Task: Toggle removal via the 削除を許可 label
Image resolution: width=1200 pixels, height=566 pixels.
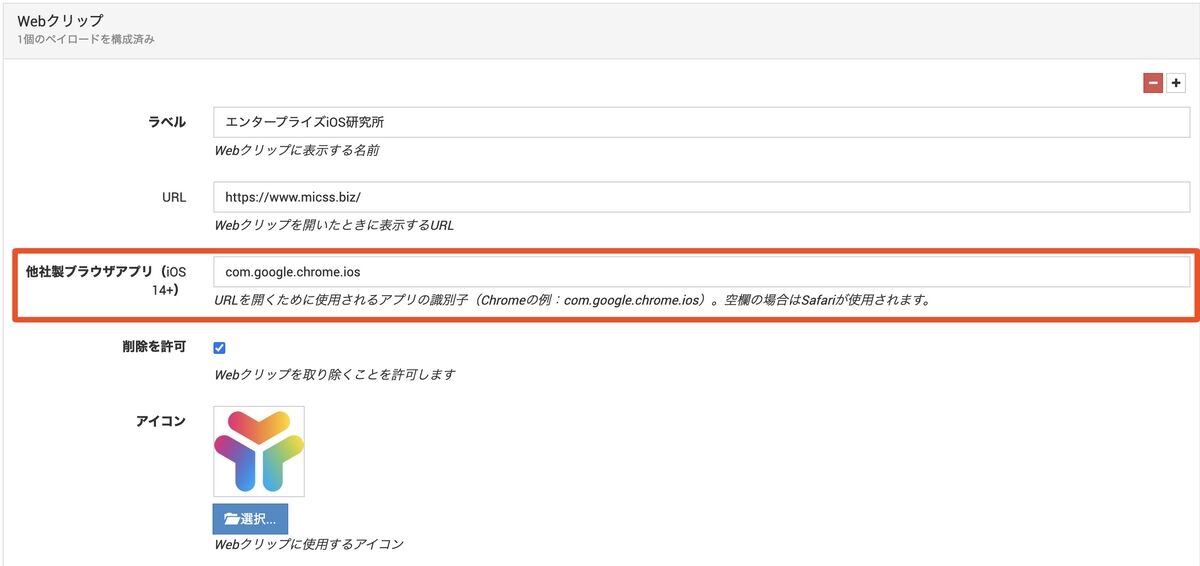Action: pyautogui.click(x=153, y=347)
